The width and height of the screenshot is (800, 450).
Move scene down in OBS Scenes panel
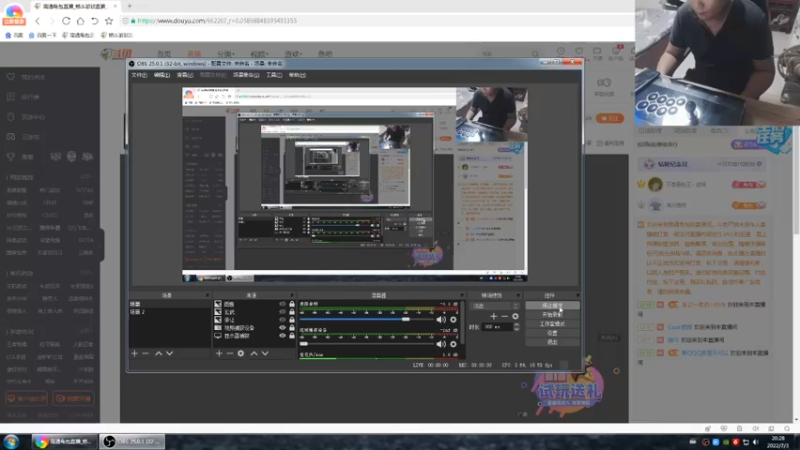(169, 353)
